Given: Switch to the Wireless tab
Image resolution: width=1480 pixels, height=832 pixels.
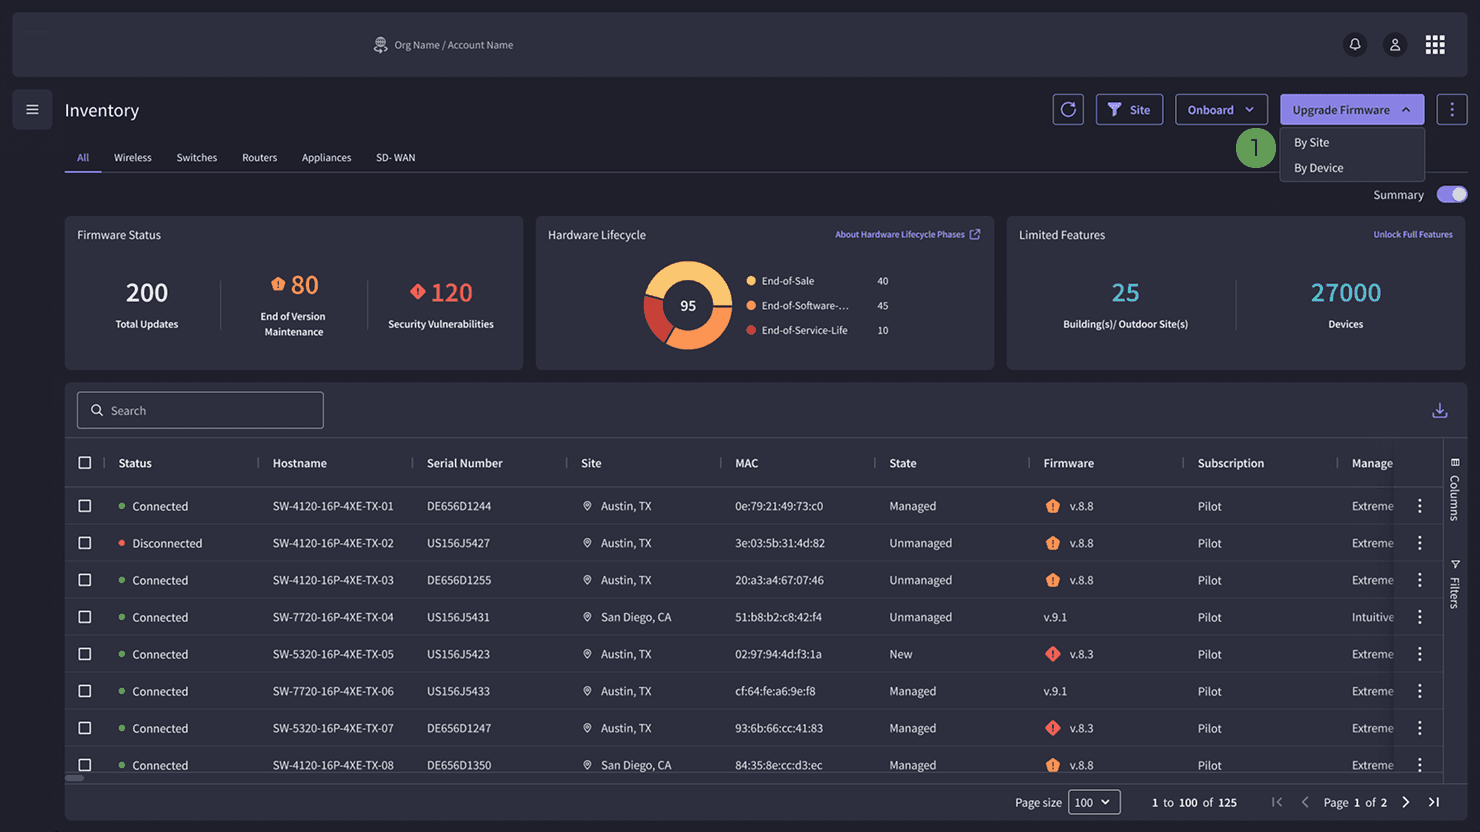Looking at the screenshot, I should [133, 157].
